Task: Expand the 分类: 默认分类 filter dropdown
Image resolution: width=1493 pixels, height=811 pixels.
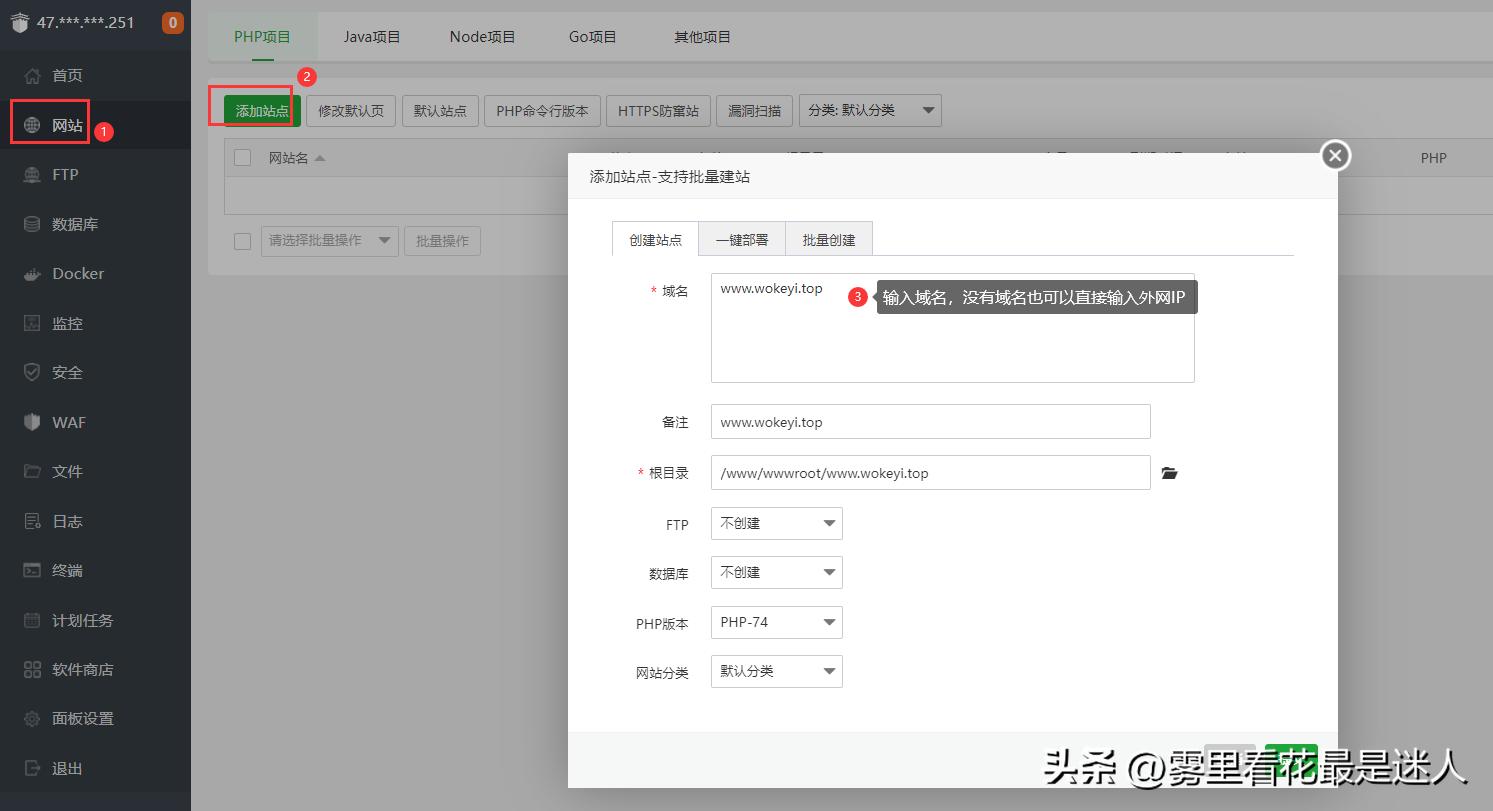Action: (869, 111)
